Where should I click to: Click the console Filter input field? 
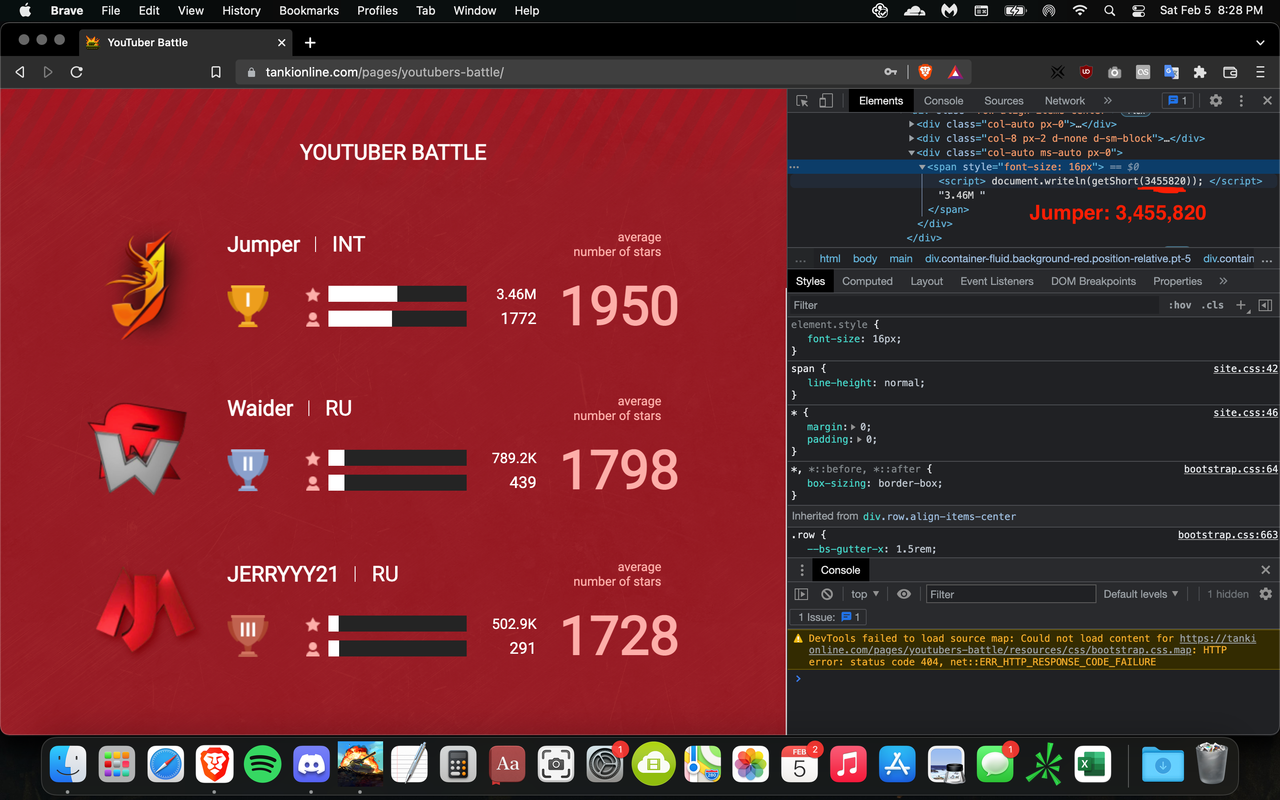[1011, 594]
